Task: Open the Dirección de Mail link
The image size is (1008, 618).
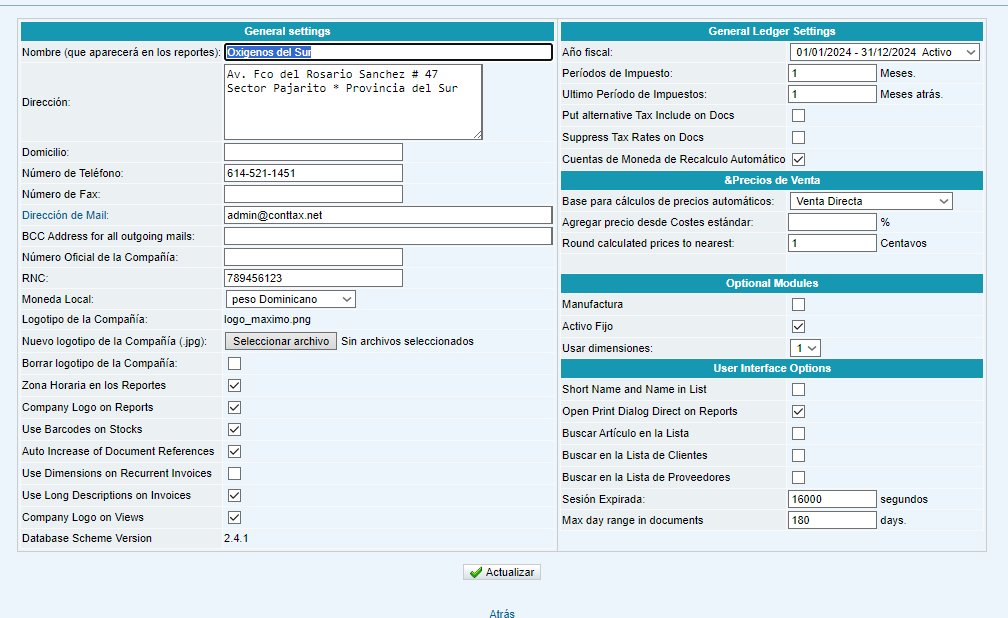Action: tap(65, 215)
